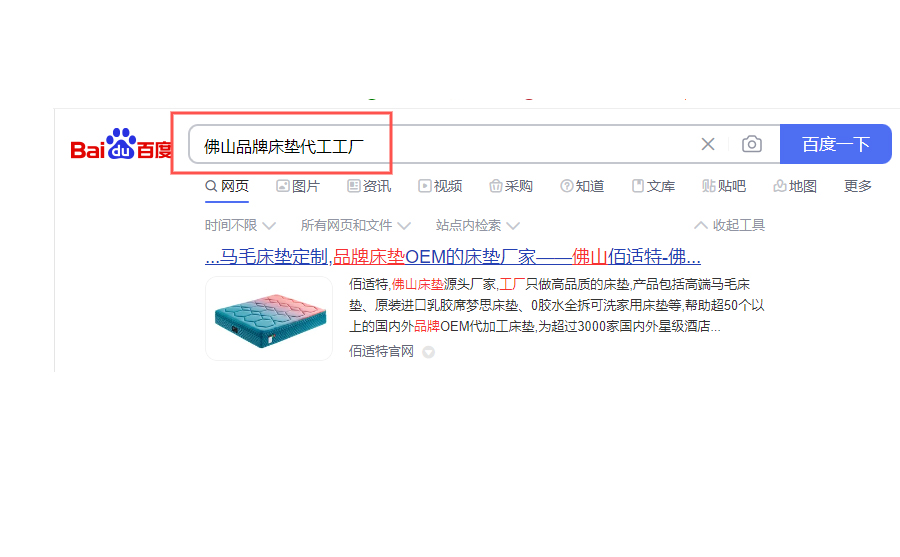This screenshot has height=557, width=900.
Task: Show 更多 additional search categories
Action: tap(858, 186)
